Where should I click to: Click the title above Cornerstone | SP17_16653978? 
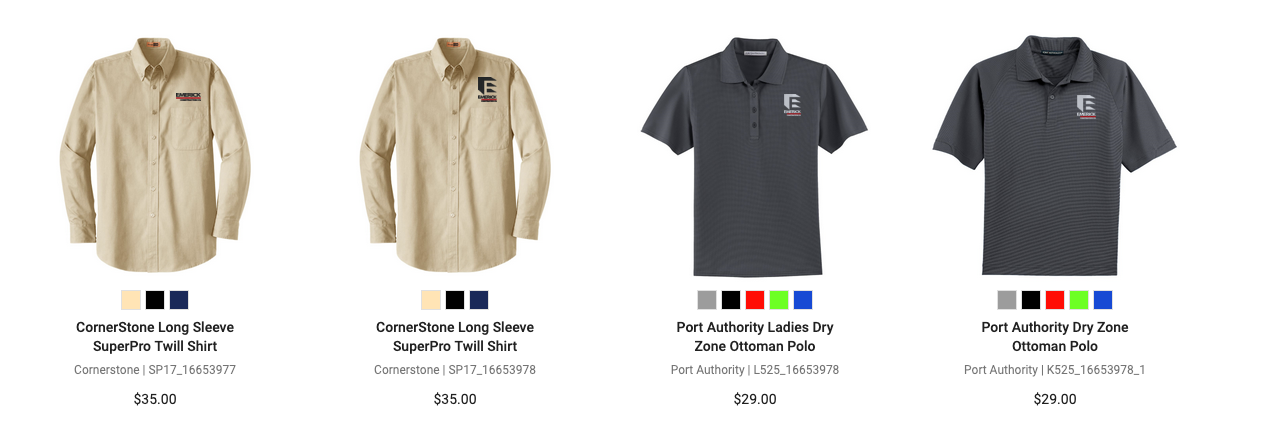click(x=455, y=337)
